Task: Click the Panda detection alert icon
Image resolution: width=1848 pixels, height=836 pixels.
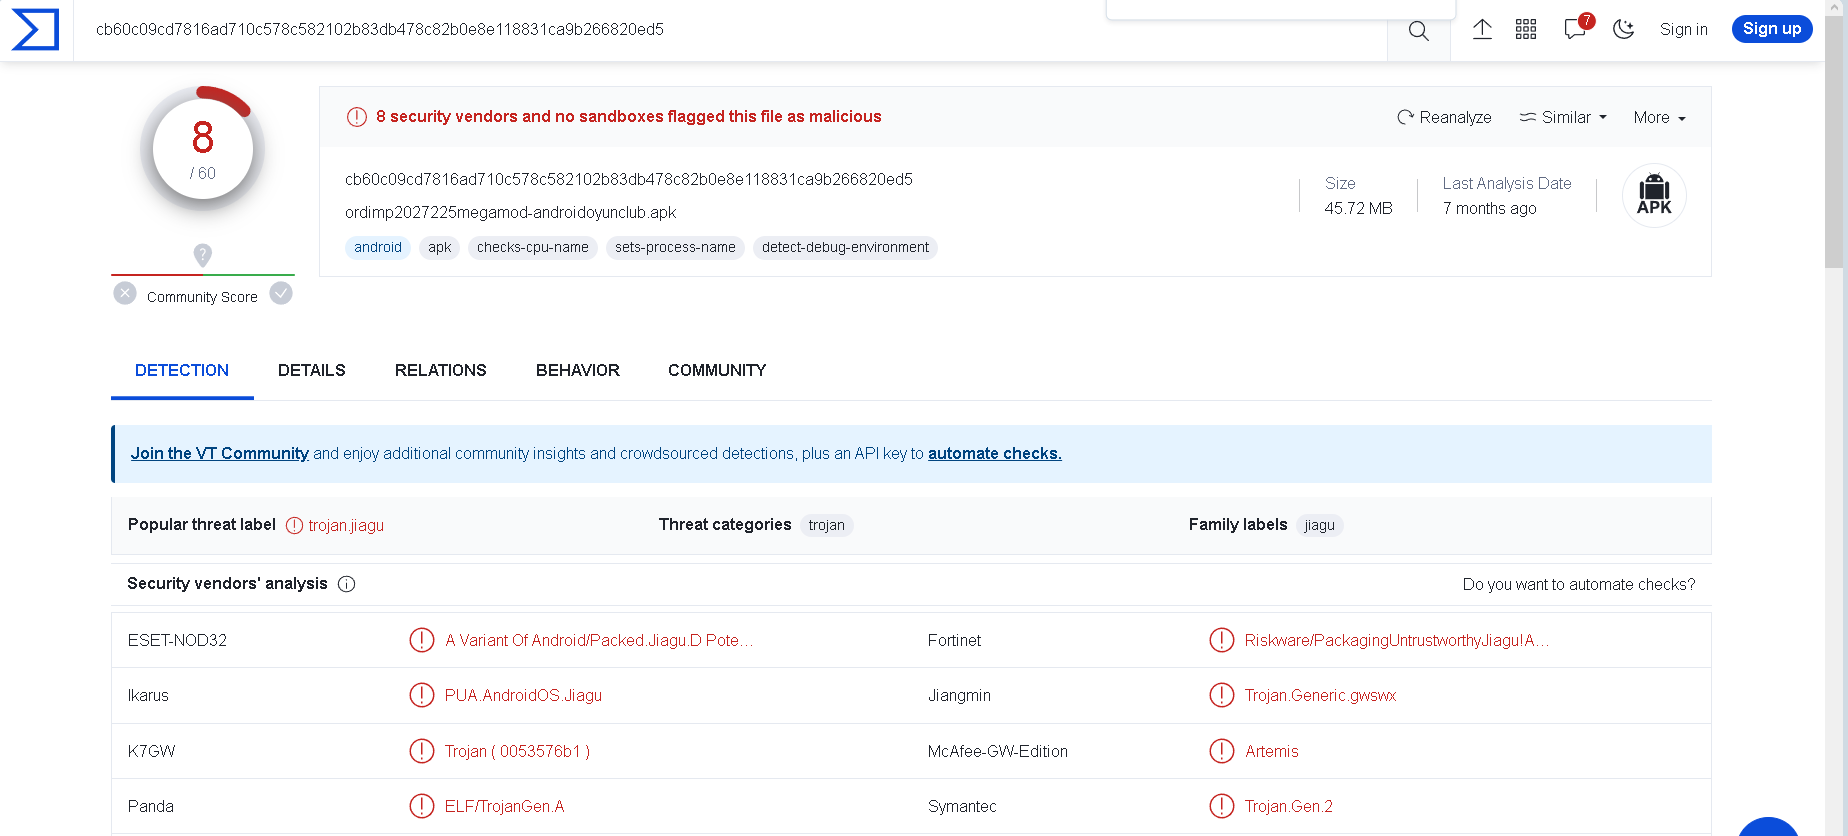Action: (422, 806)
